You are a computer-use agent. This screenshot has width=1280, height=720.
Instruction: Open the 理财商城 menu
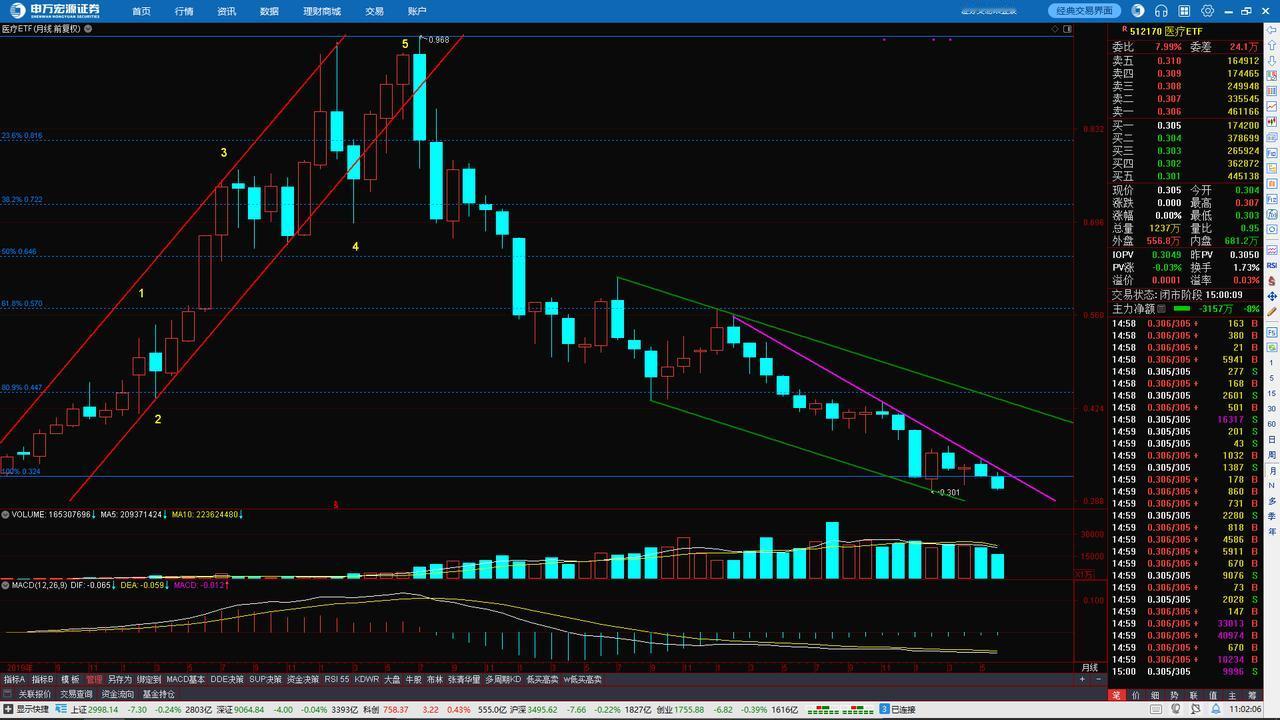[322, 11]
